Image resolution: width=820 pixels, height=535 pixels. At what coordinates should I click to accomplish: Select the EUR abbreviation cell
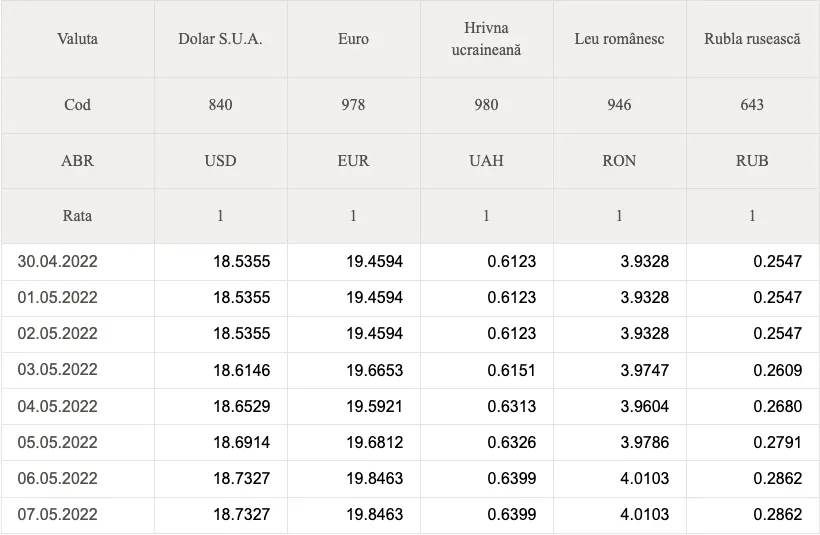[x=354, y=161]
